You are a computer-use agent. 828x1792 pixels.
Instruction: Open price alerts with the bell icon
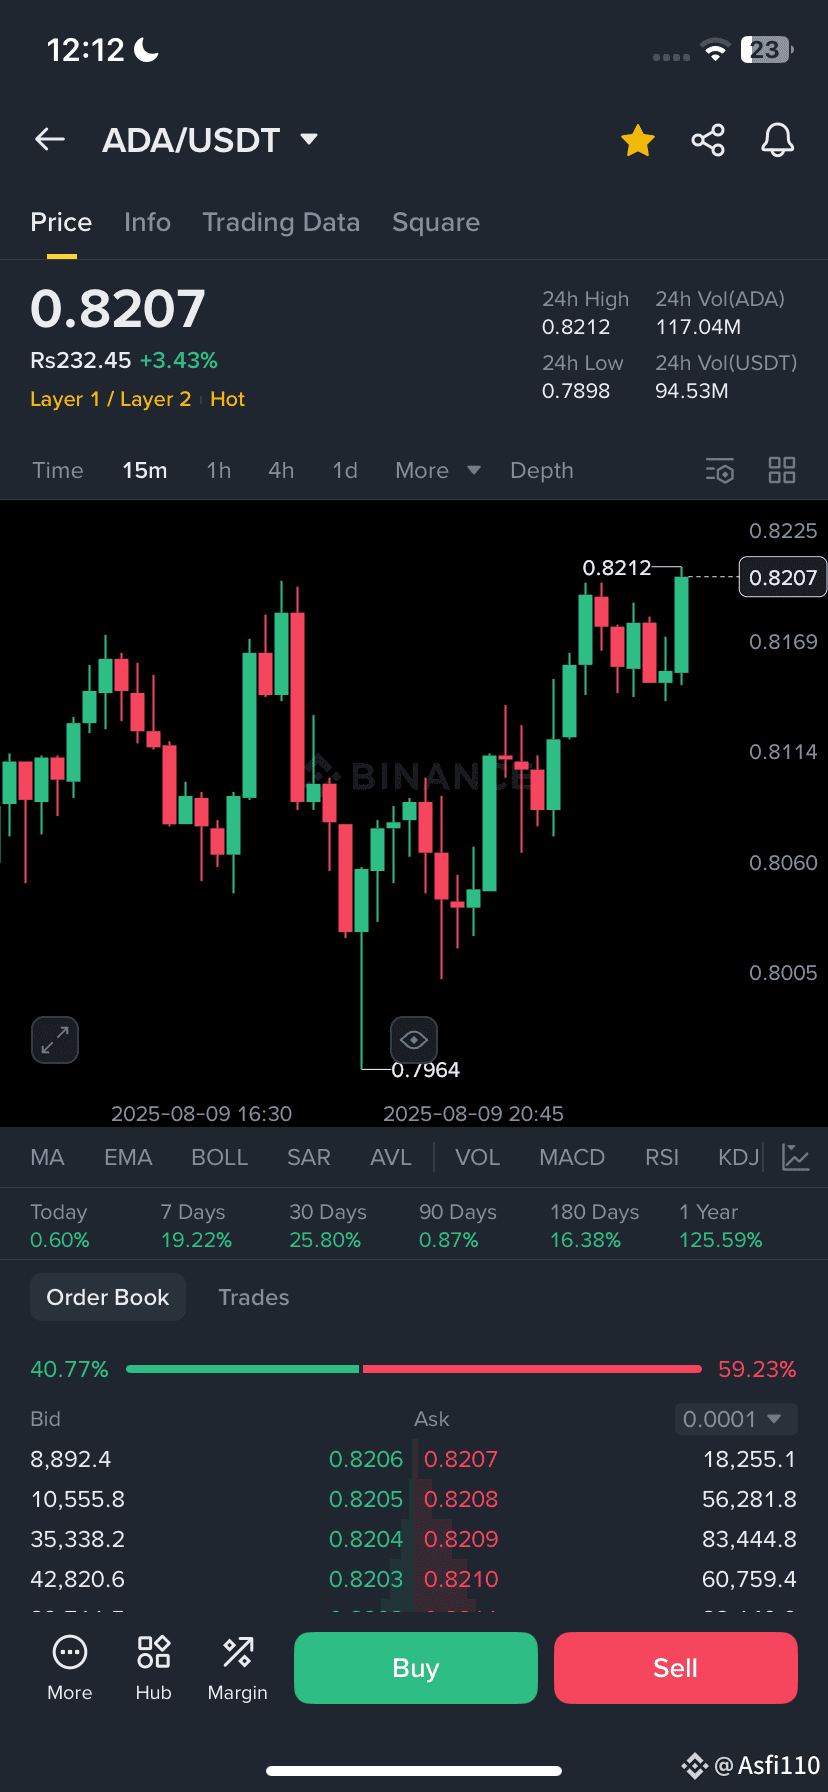(778, 141)
